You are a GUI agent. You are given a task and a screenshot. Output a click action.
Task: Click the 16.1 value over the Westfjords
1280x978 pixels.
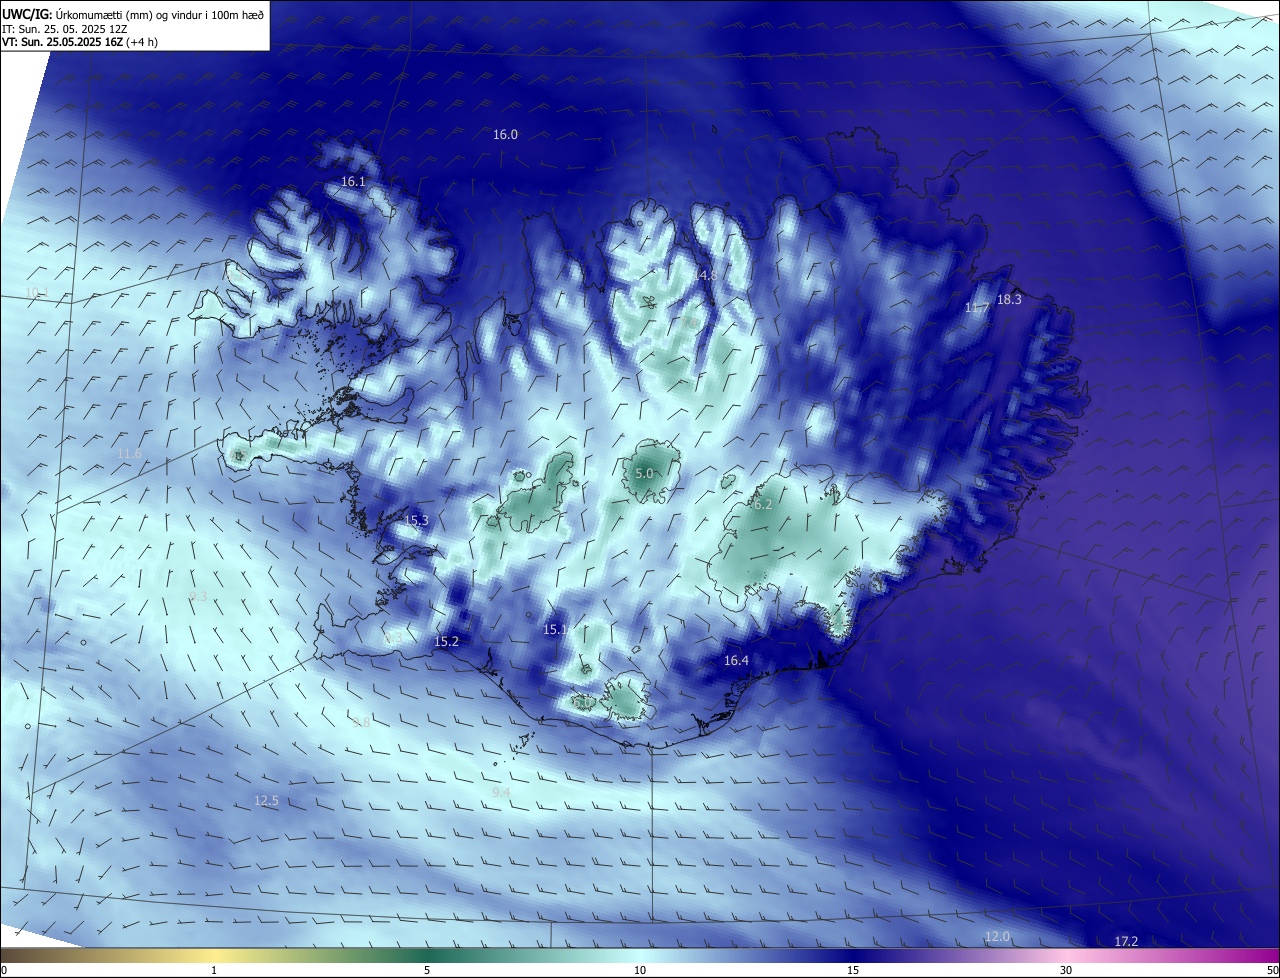[x=353, y=181]
